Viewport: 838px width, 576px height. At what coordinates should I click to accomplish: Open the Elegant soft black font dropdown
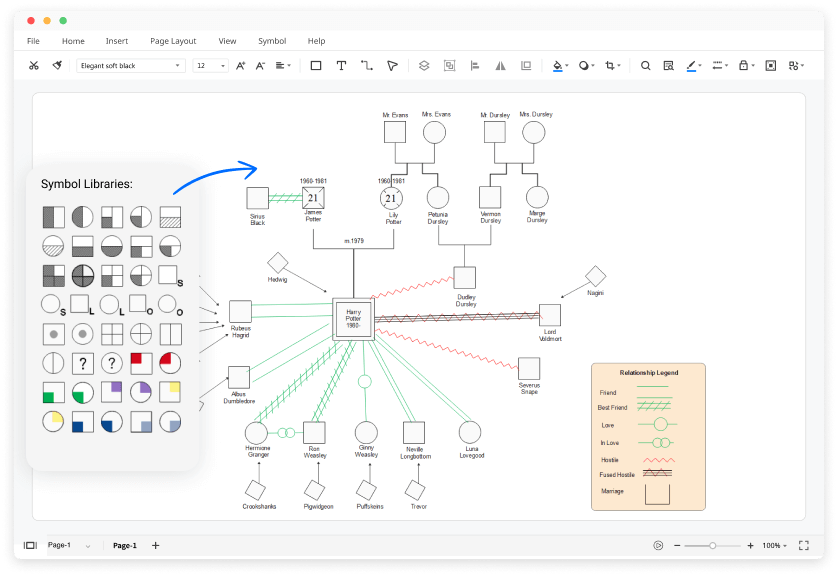point(130,66)
